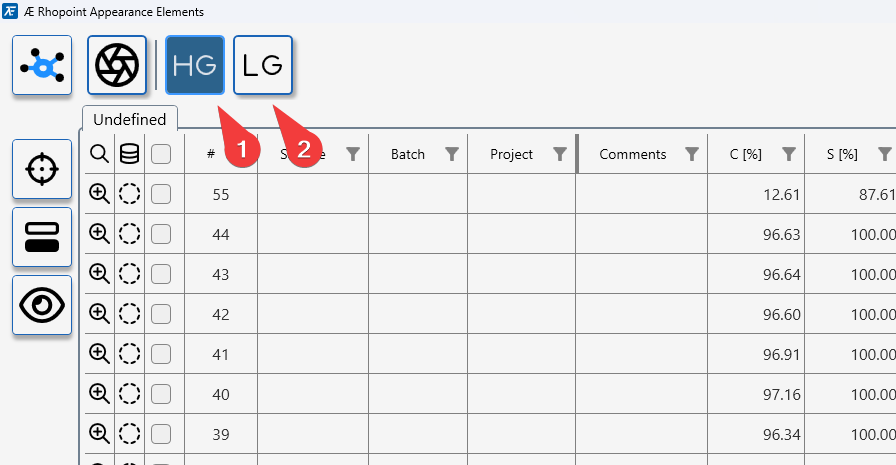Click the magnifier search icon in header
896x465 pixels.
pos(99,154)
